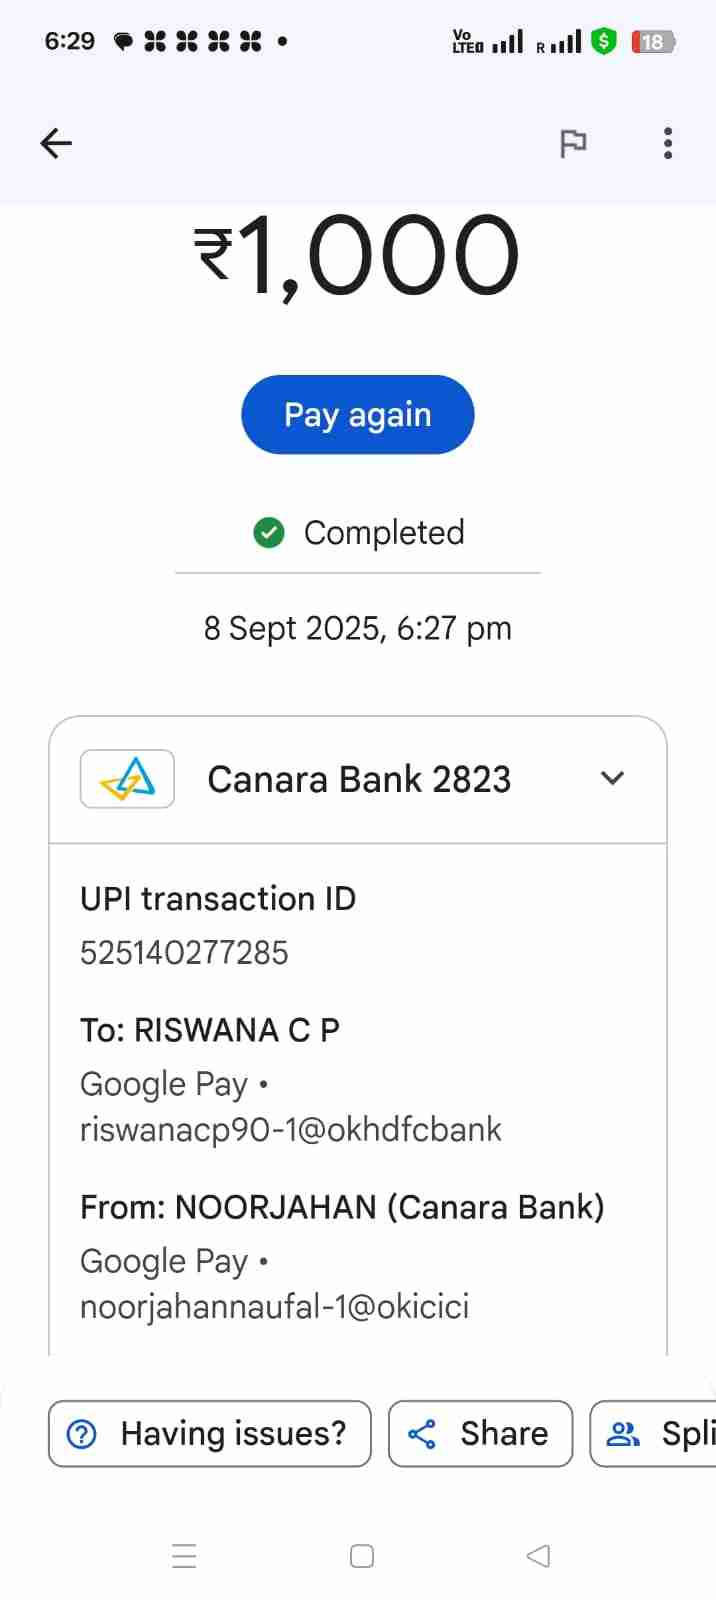
Task: Tap the ₹1,000 payment amount
Action: (357, 256)
